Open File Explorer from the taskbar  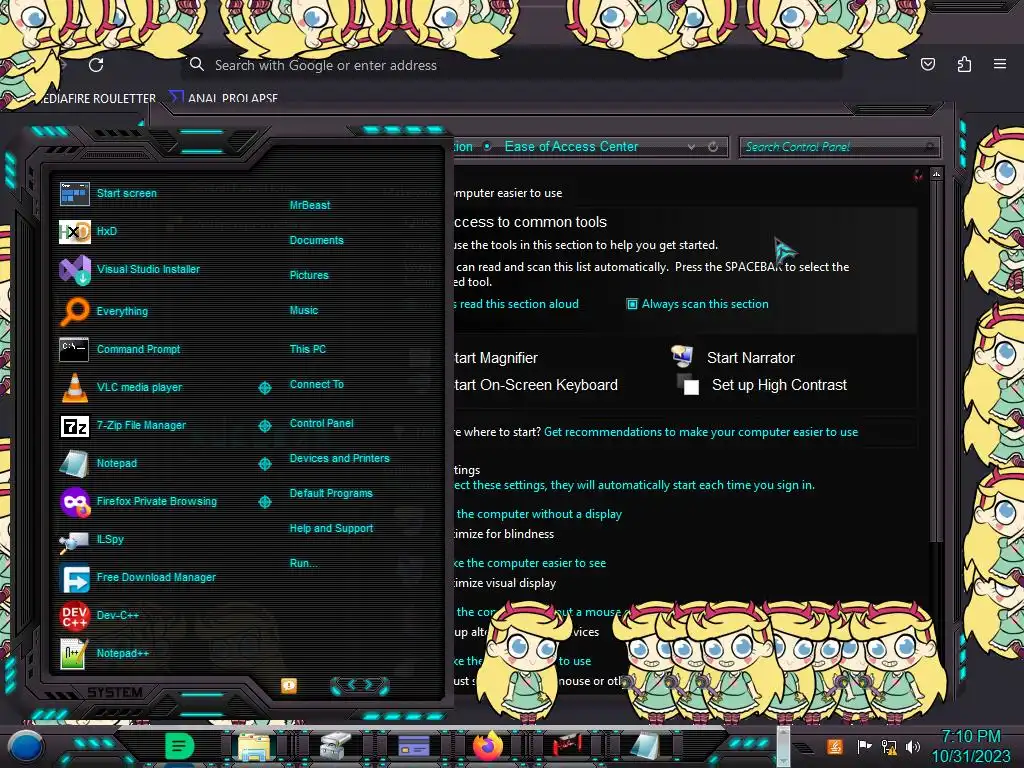(253, 746)
